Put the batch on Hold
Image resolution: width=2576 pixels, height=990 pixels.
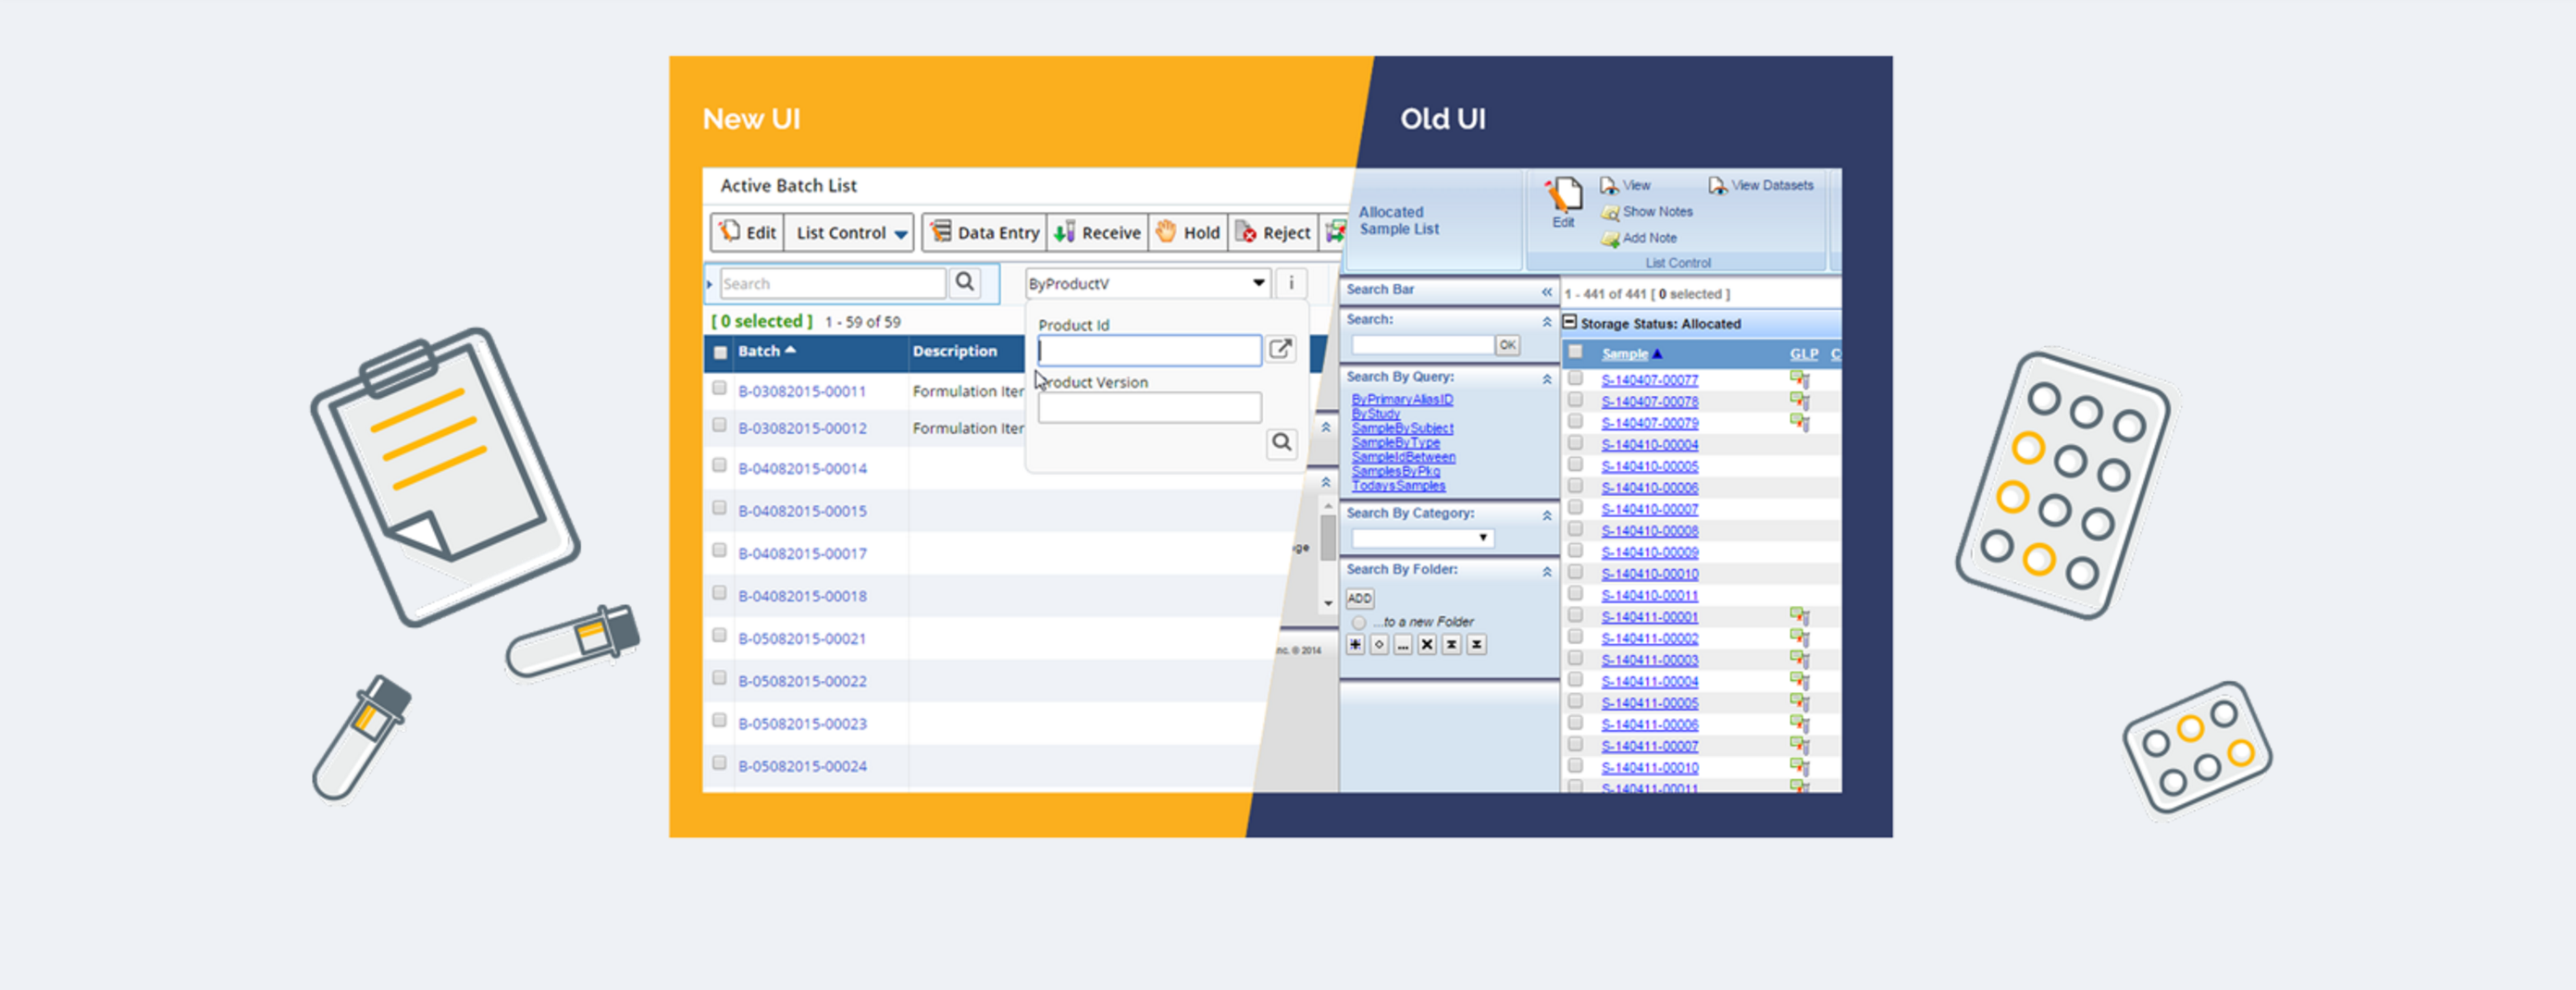click(x=1188, y=233)
